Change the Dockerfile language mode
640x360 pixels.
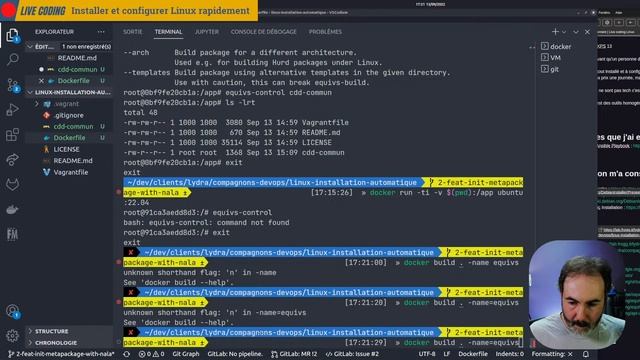click(x=473, y=354)
